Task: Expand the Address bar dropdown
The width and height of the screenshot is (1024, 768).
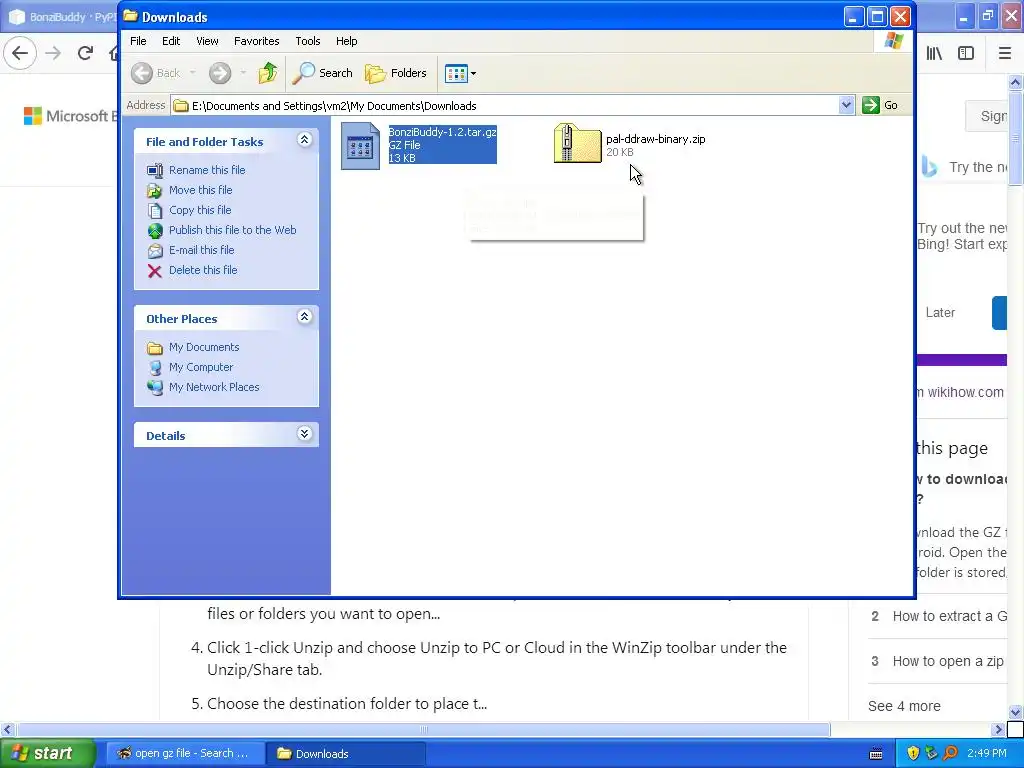Action: point(846,105)
